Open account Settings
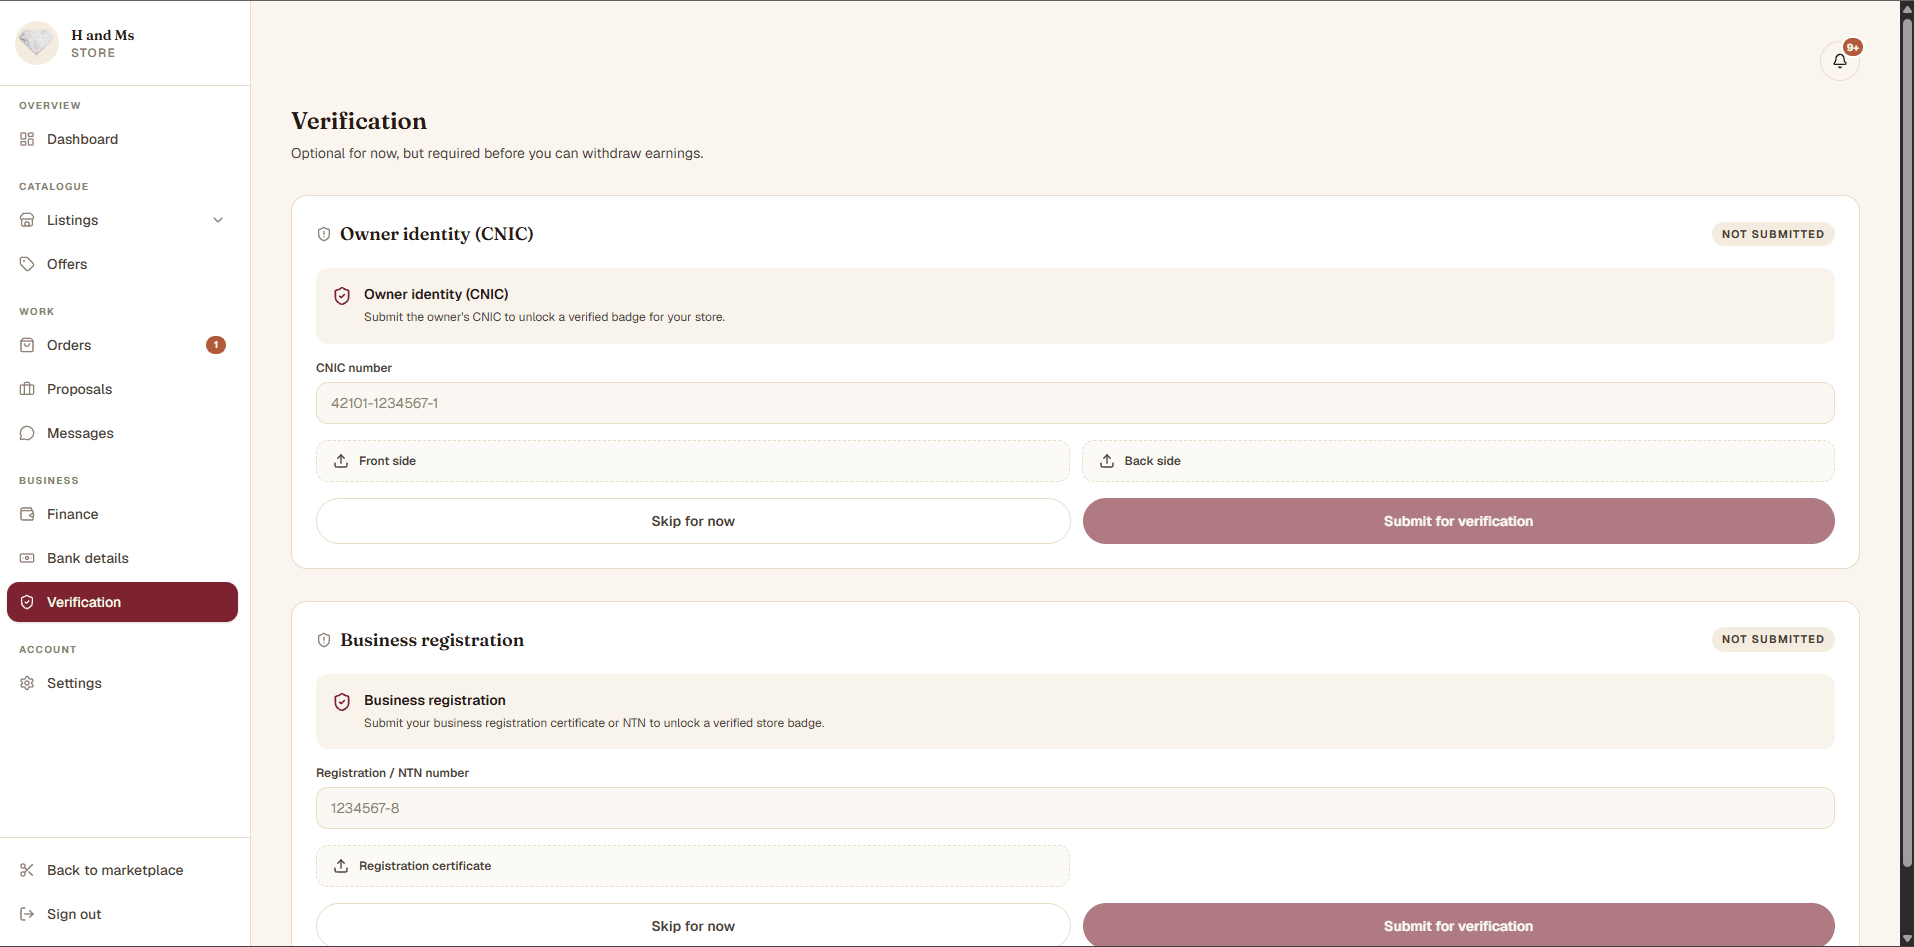Image resolution: width=1914 pixels, height=947 pixels. tap(122, 683)
